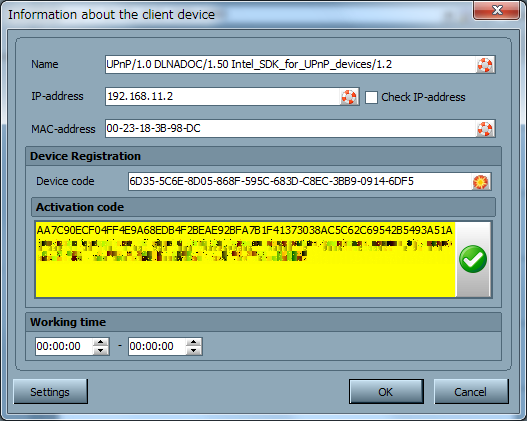
Task: Click inside the Device code field
Action: pyautogui.click(x=300, y=182)
